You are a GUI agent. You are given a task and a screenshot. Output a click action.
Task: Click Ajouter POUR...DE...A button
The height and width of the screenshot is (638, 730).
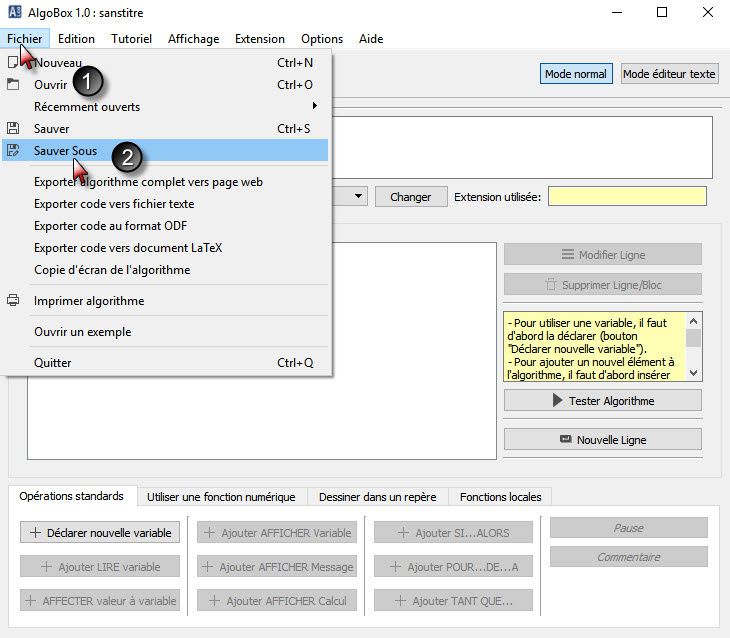point(453,566)
